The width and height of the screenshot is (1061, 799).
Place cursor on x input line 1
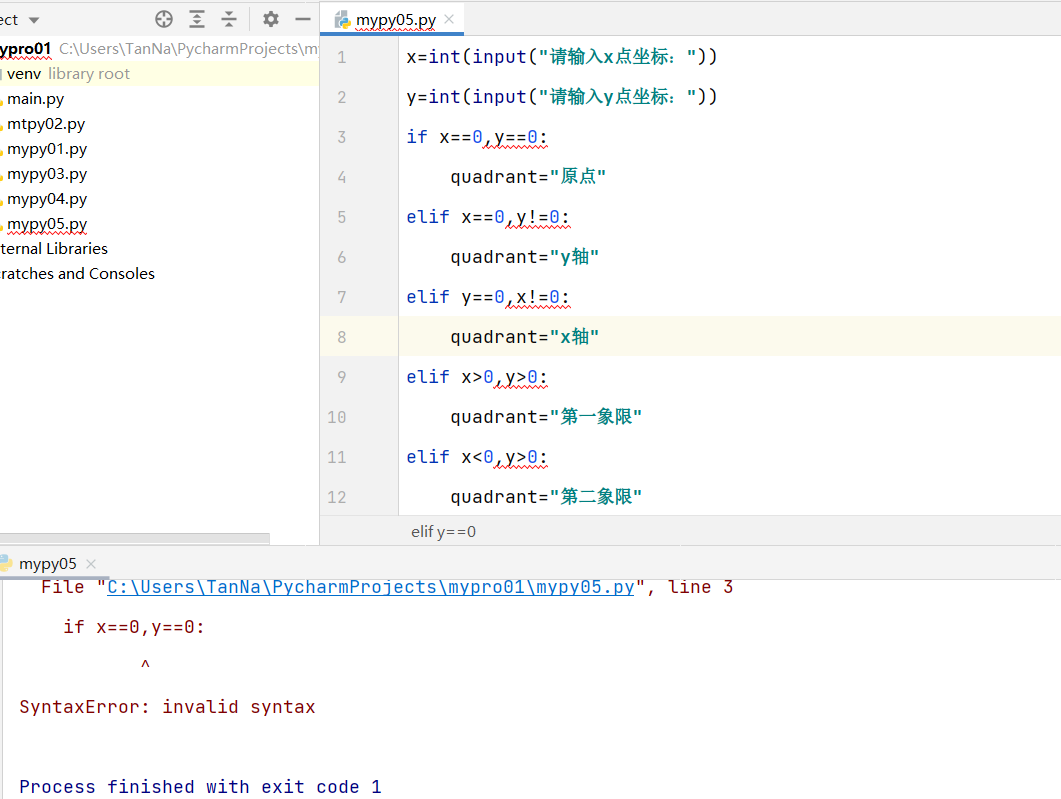point(562,57)
